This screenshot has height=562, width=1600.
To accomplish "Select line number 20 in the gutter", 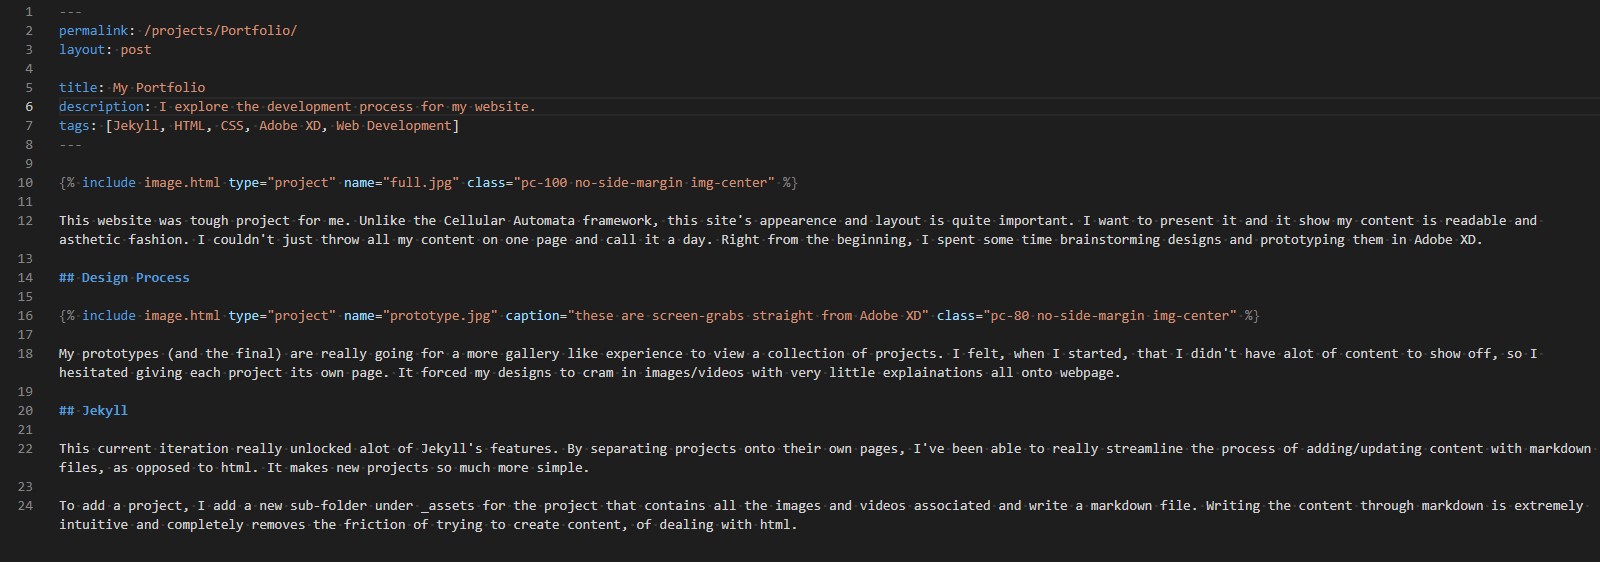I will [x=25, y=411].
